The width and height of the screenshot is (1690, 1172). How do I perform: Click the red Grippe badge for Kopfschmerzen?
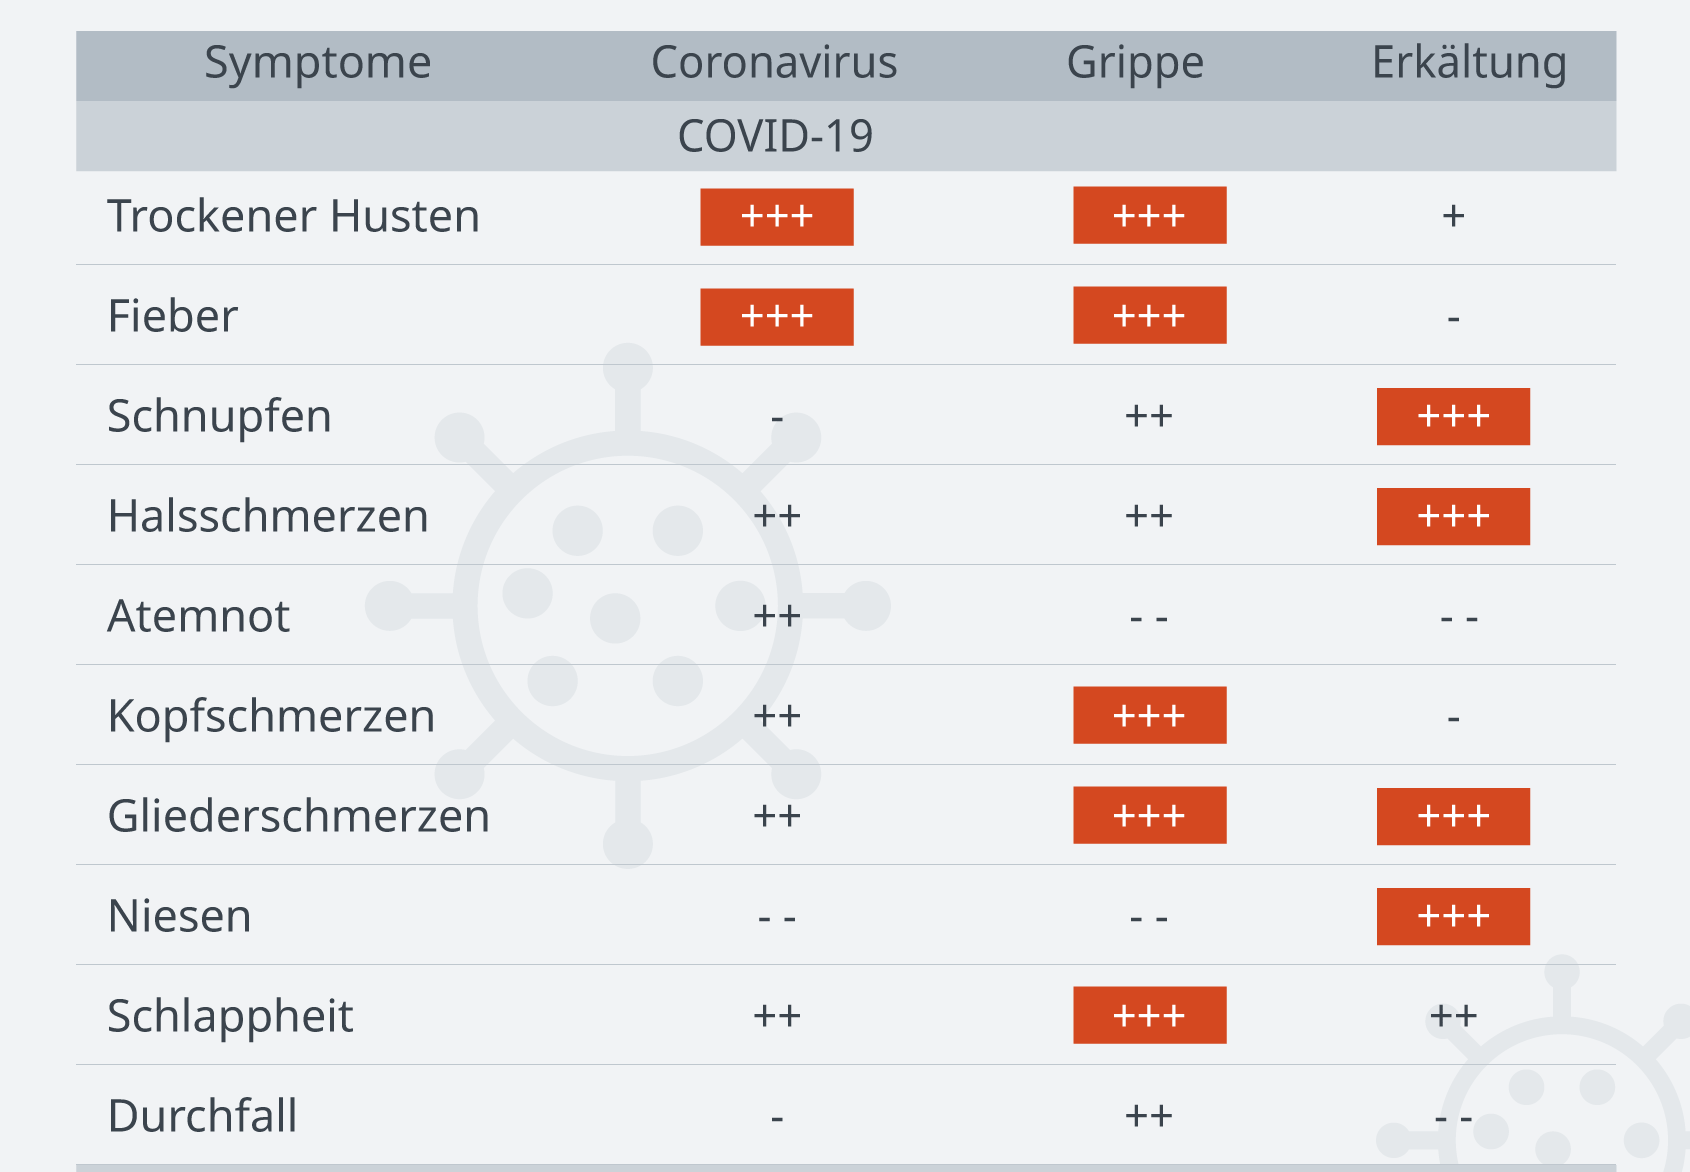[1150, 715]
